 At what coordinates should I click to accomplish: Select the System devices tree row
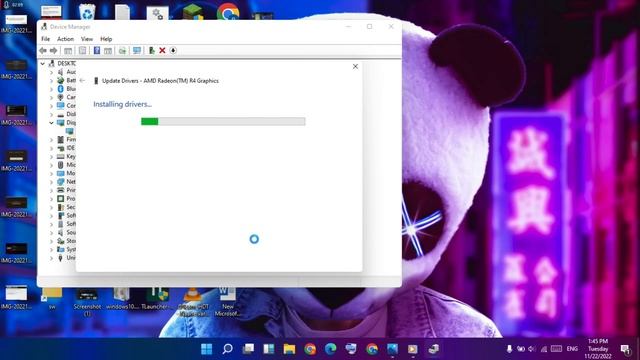click(x=66, y=249)
